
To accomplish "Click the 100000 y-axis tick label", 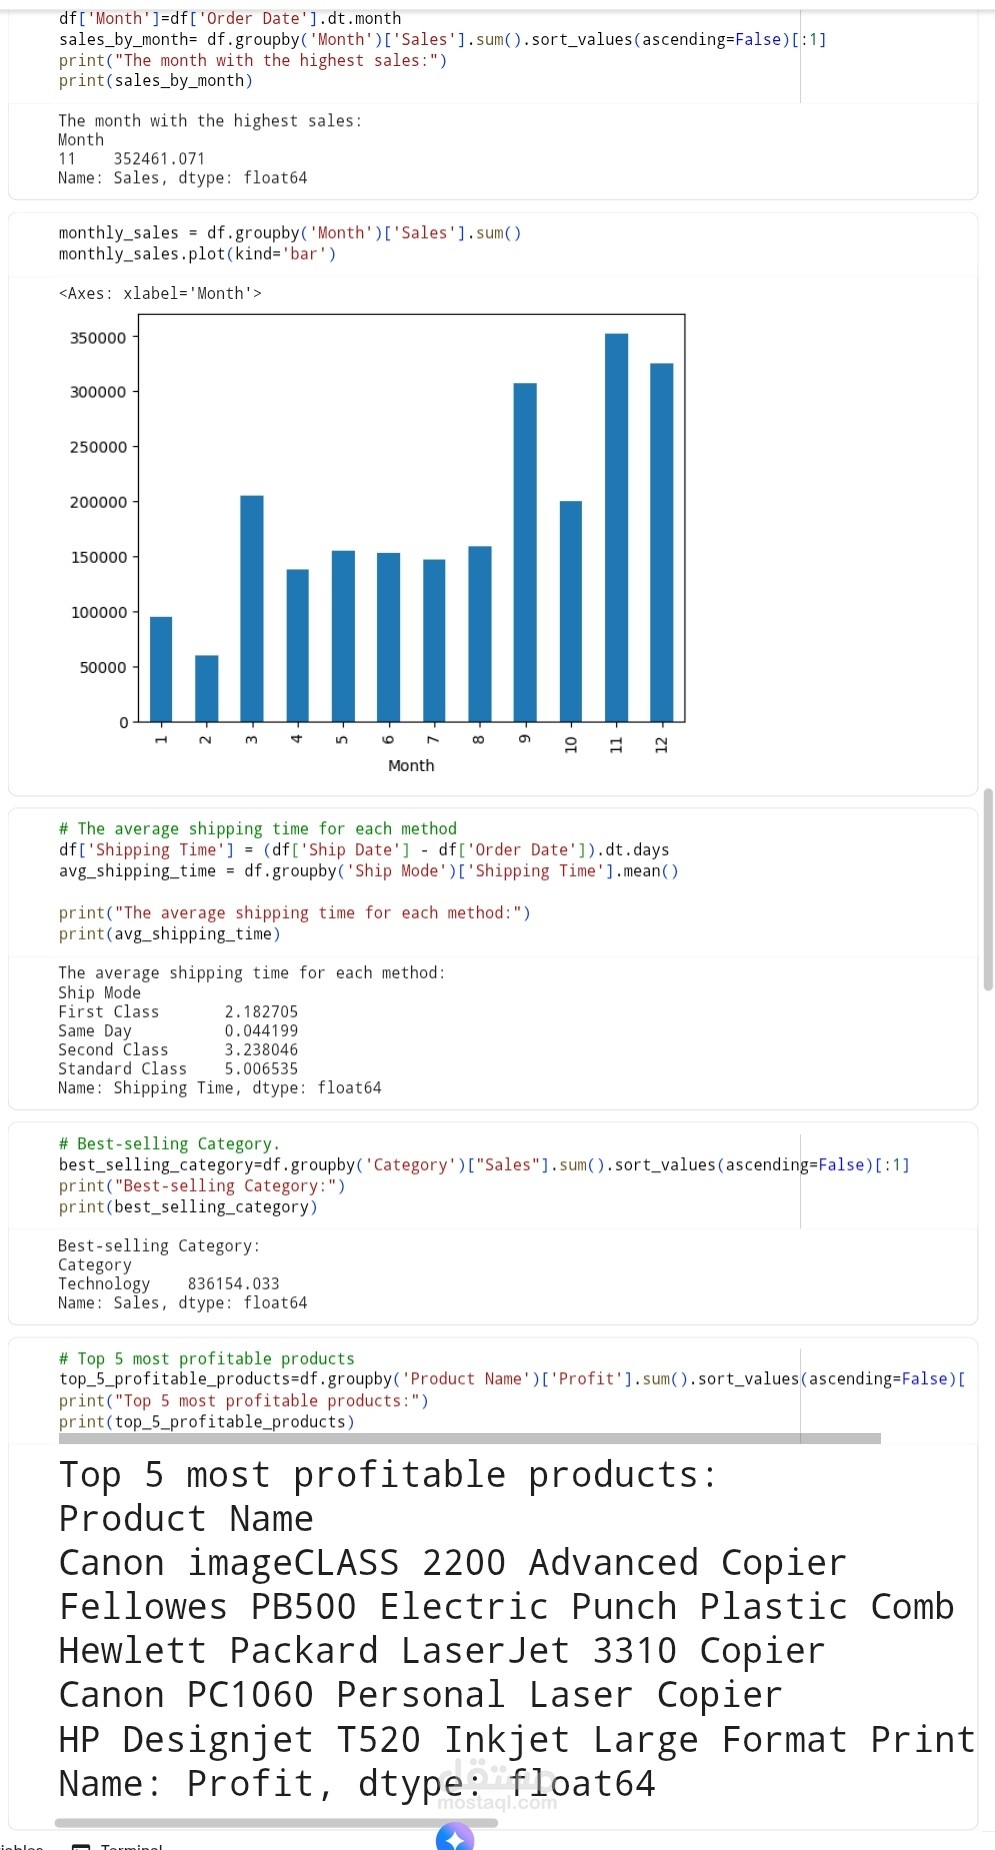I will tap(98, 612).
